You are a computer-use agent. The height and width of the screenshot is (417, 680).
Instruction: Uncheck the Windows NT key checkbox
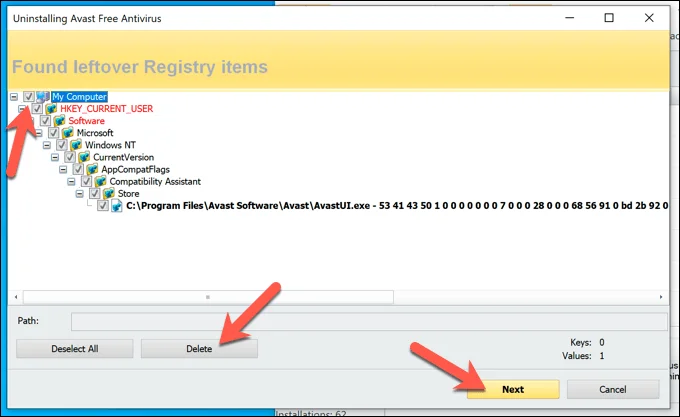coord(62,145)
